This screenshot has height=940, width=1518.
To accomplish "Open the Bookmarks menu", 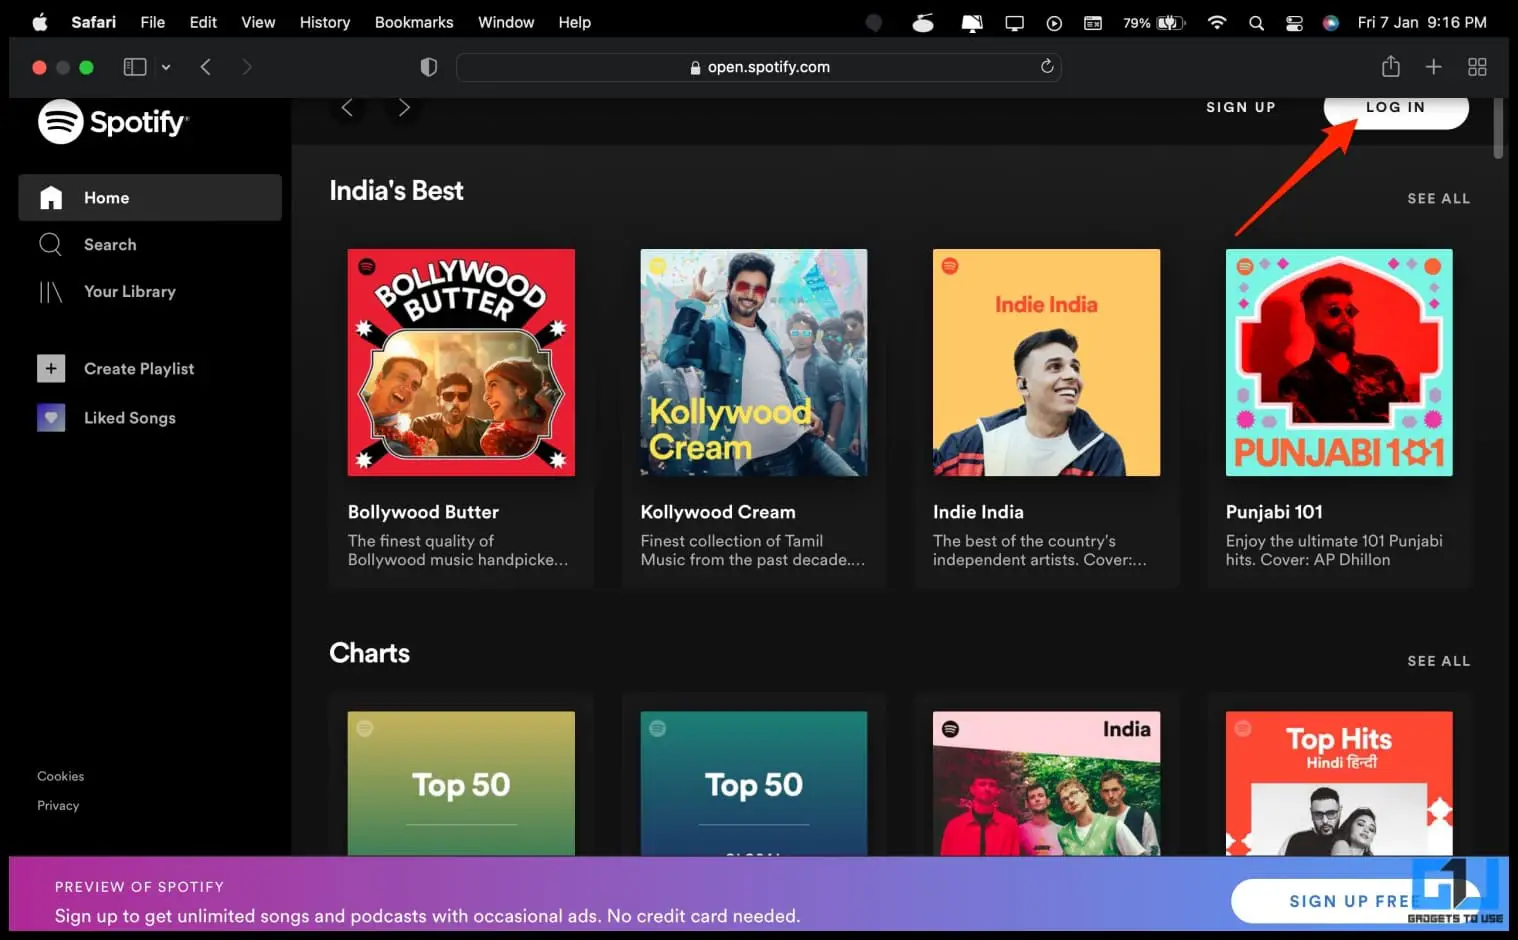I will click(x=414, y=22).
